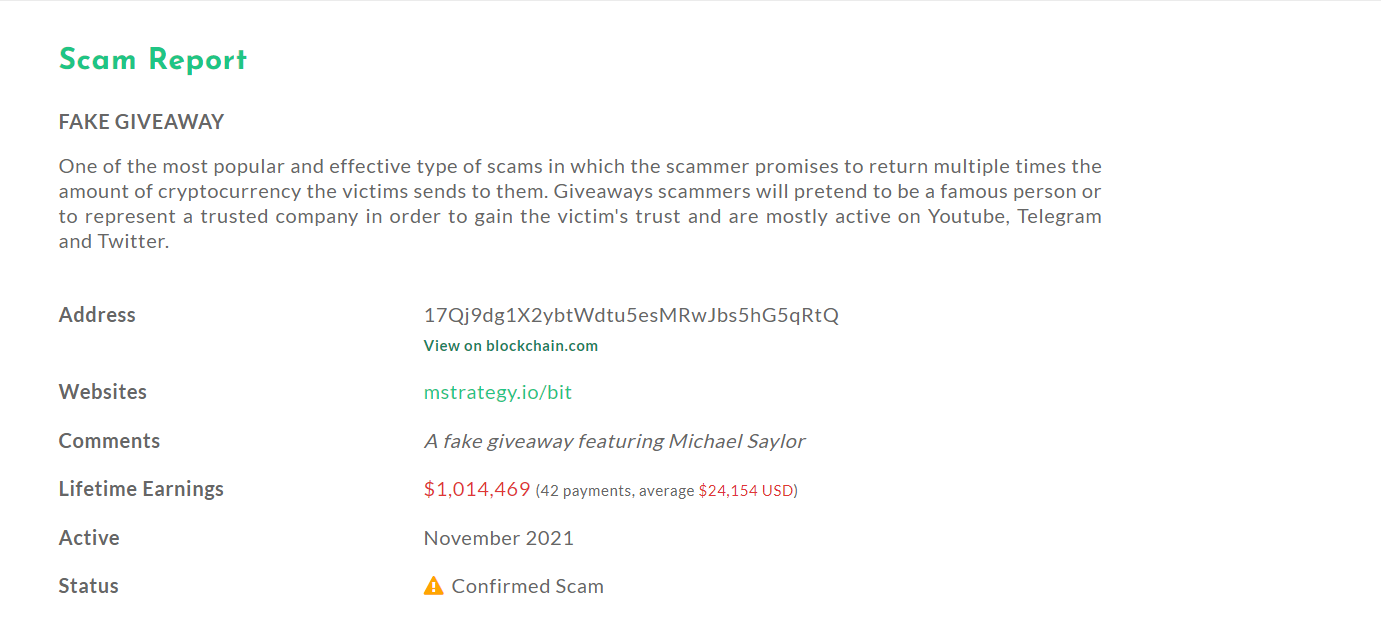The height and width of the screenshot is (641, 1381).
Task: Click the November 2021 active date
Action: click(499, 538)
